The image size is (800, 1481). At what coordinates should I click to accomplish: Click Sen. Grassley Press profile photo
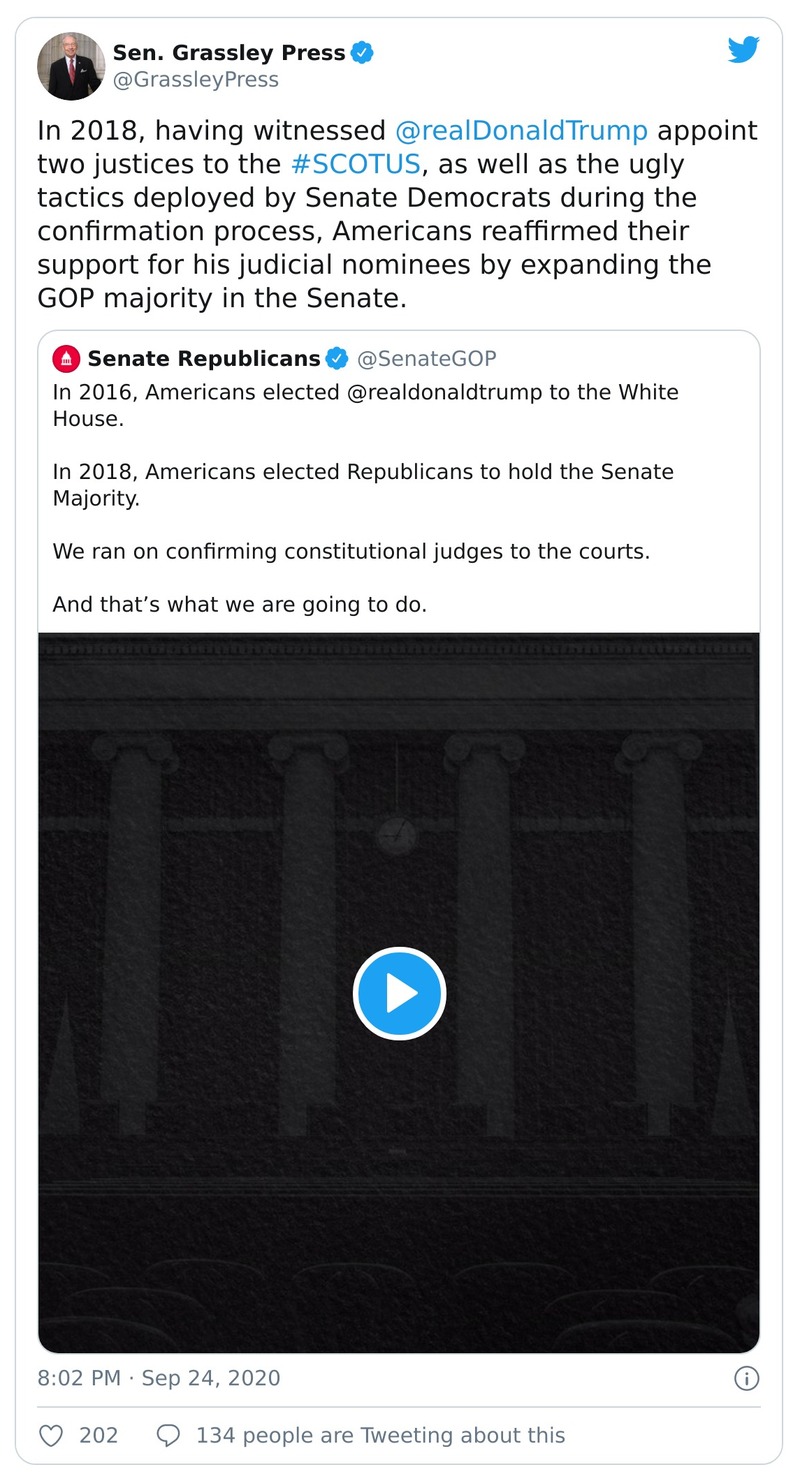pyautogui.click(x=70, y=66)
